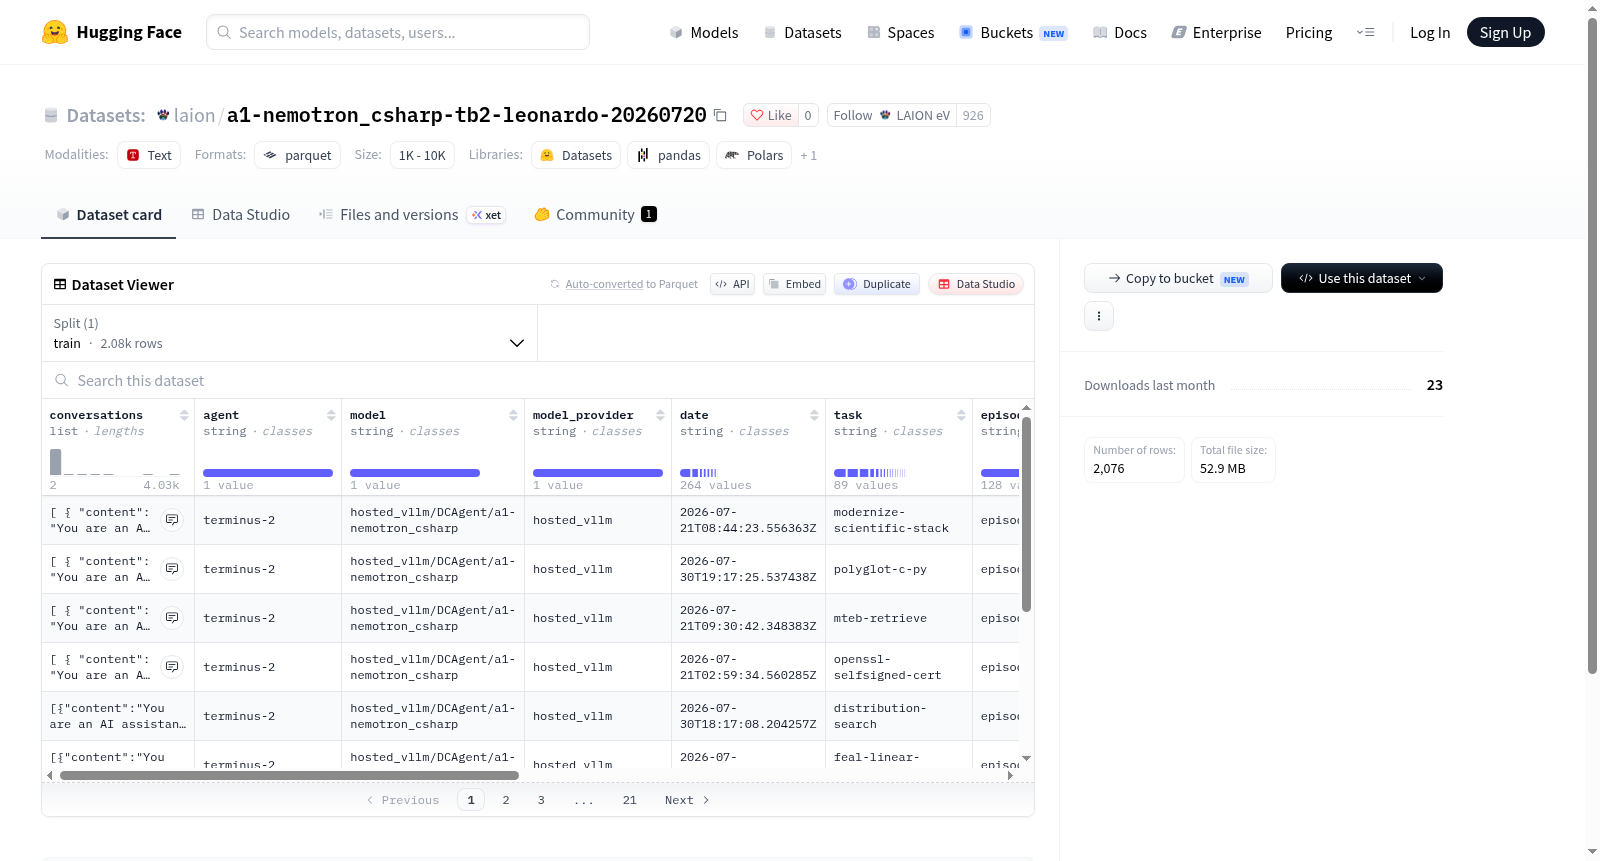Go to page 2 of results
1600x861 pixels.
click(506, 800)
